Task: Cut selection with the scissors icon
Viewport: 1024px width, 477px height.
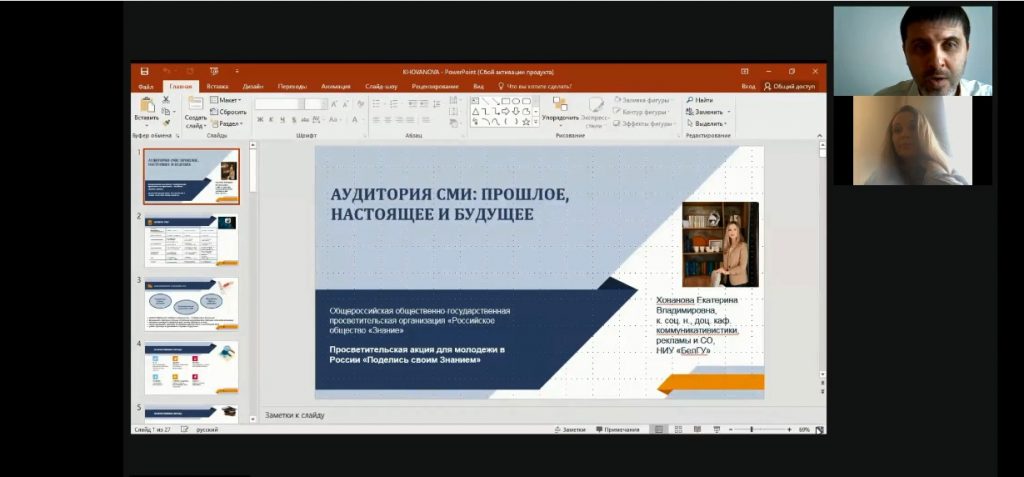Action: tap(166, 100)
